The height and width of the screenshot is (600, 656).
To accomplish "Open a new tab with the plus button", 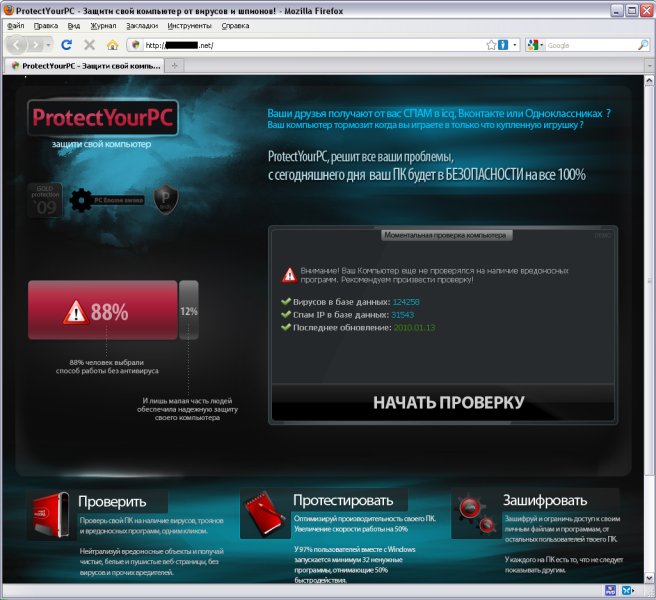I will click(174, 66).
